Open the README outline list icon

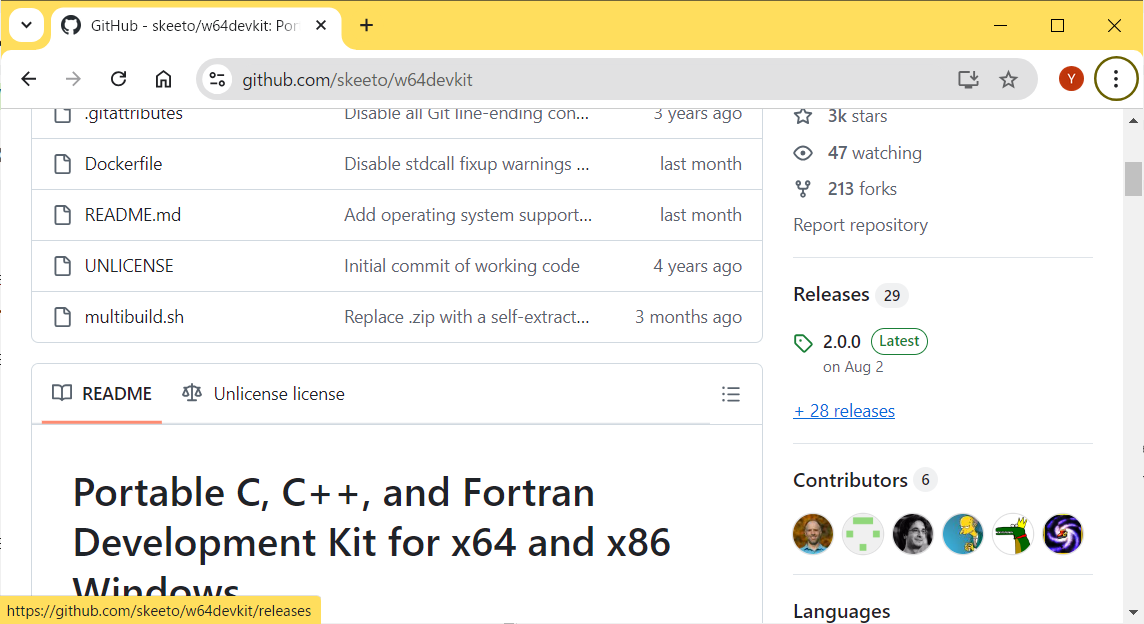click(x=731, y=394)
